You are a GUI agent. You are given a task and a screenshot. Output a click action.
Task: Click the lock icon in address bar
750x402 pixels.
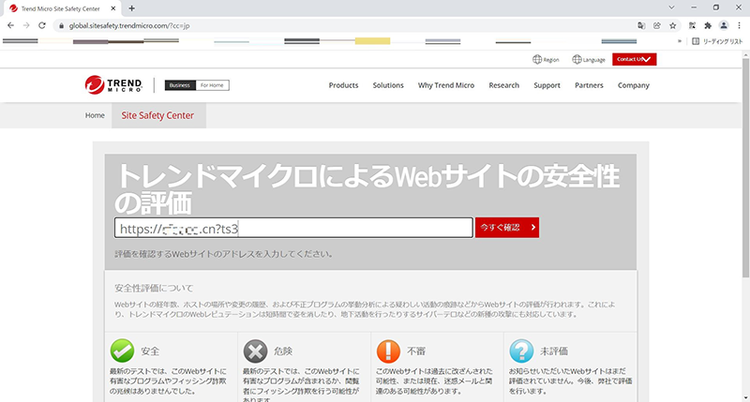(x=61, y=26)
